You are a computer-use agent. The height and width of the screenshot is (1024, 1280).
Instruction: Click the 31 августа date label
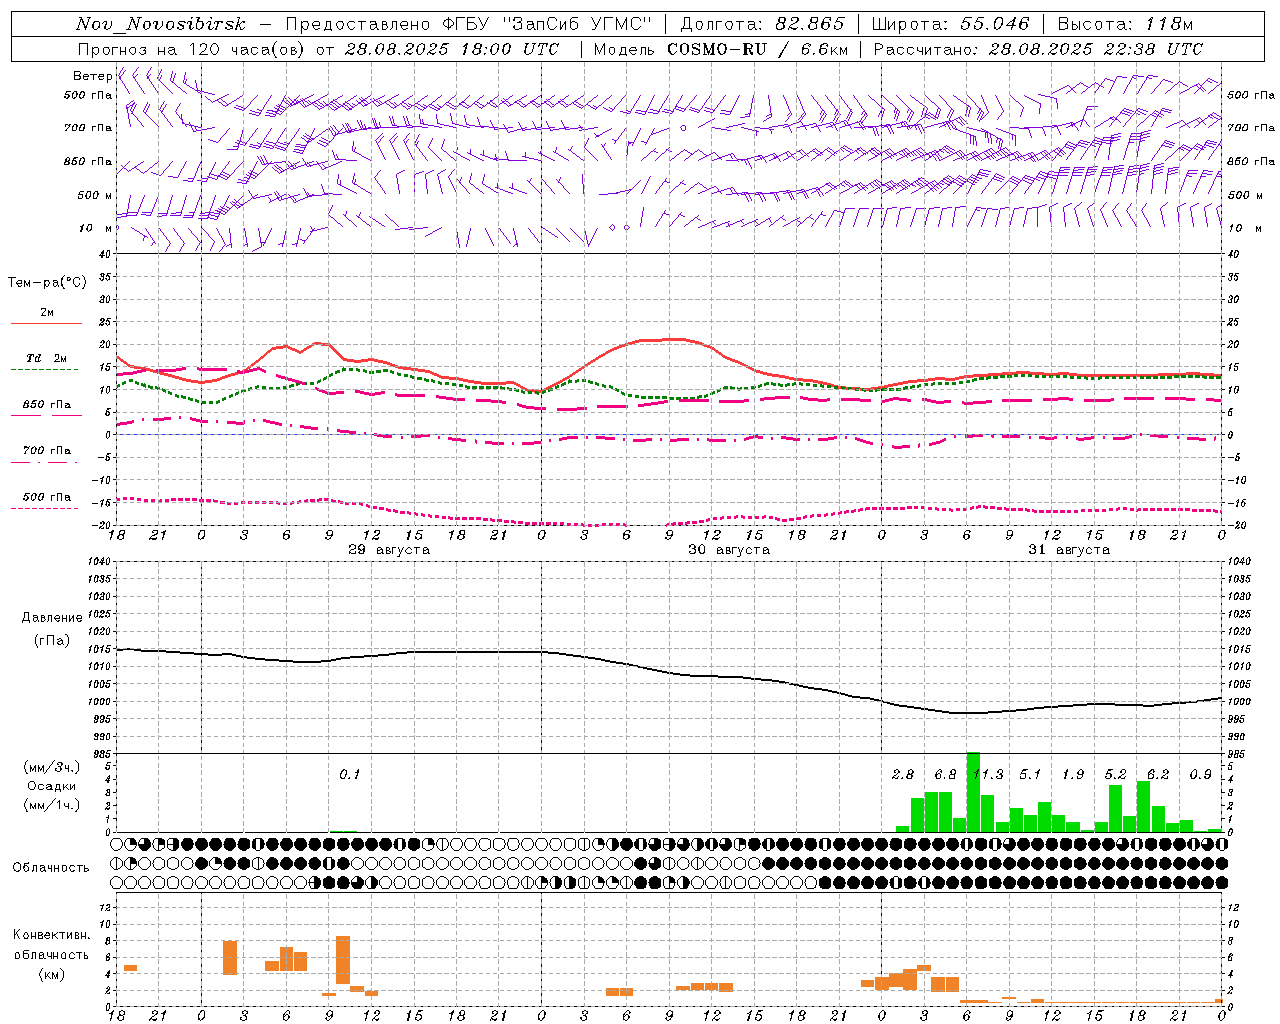click(x=1069, y=550)
